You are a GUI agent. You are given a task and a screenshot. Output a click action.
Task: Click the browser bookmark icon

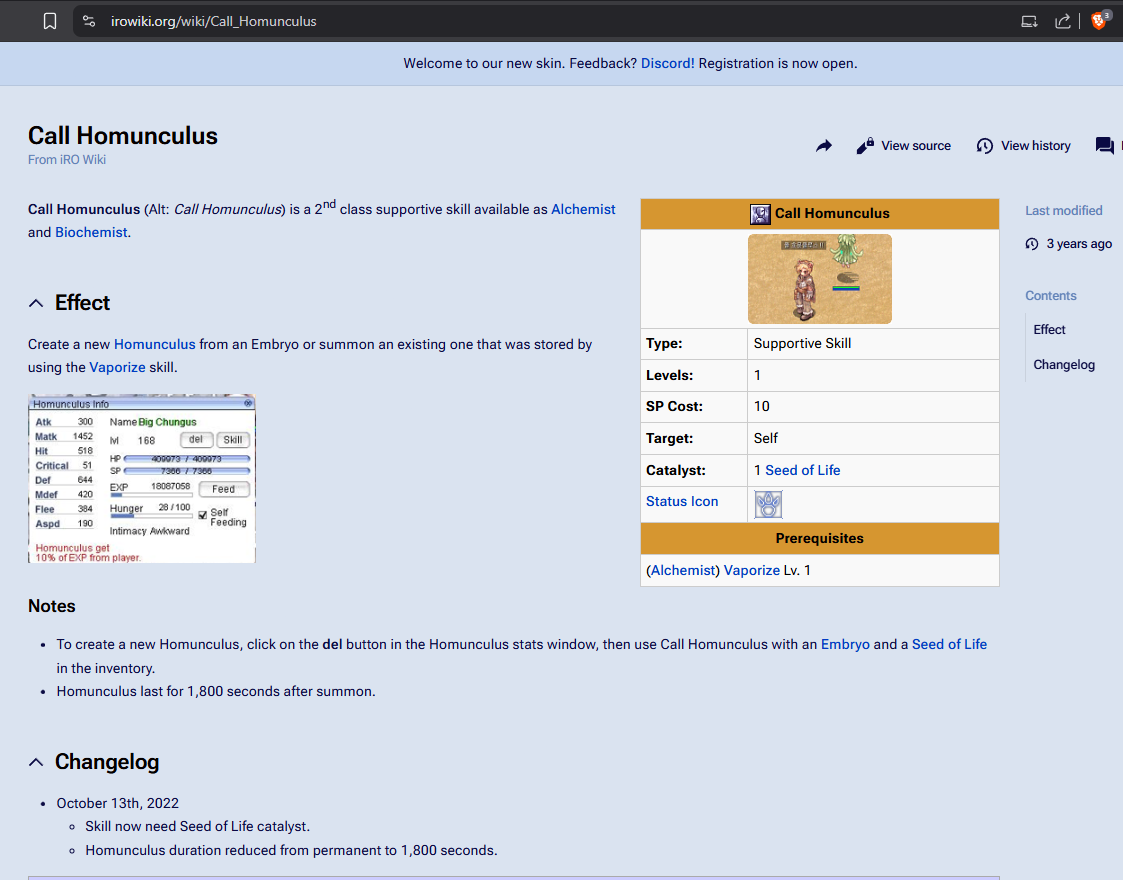pyautogui.click(x=50, y=21)
